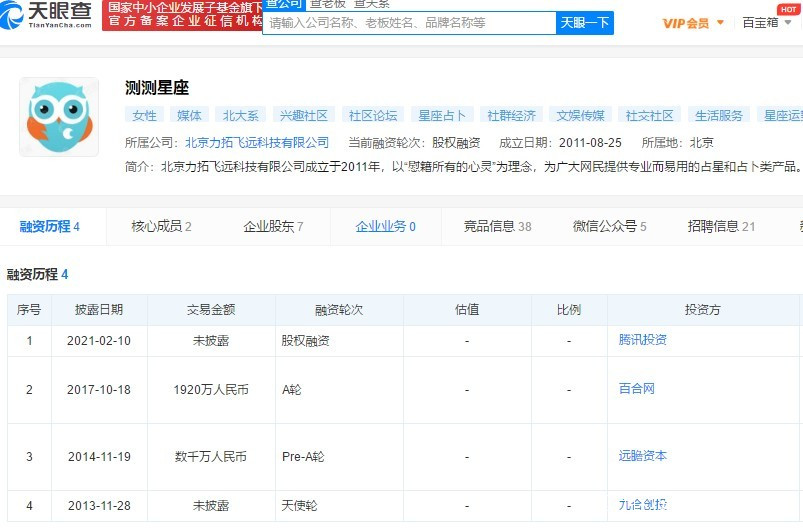
Task: Click the 生活服务 tag
Action: click(x=719, y=115)
